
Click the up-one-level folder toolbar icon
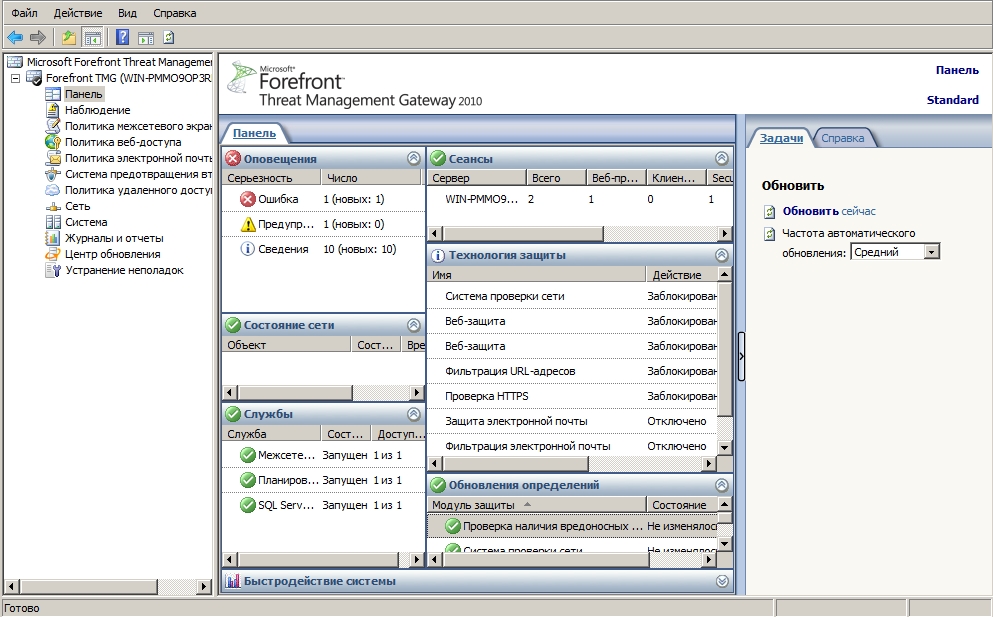pos(69,38)
